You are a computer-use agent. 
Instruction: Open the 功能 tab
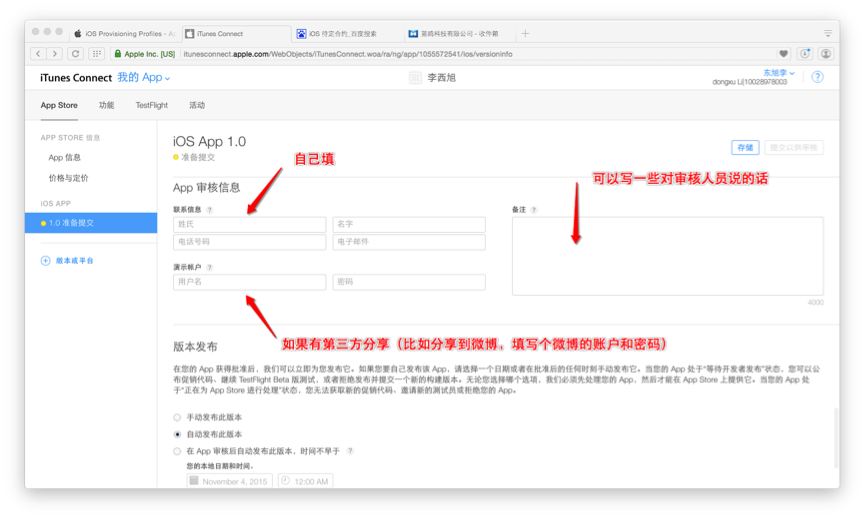106,105
